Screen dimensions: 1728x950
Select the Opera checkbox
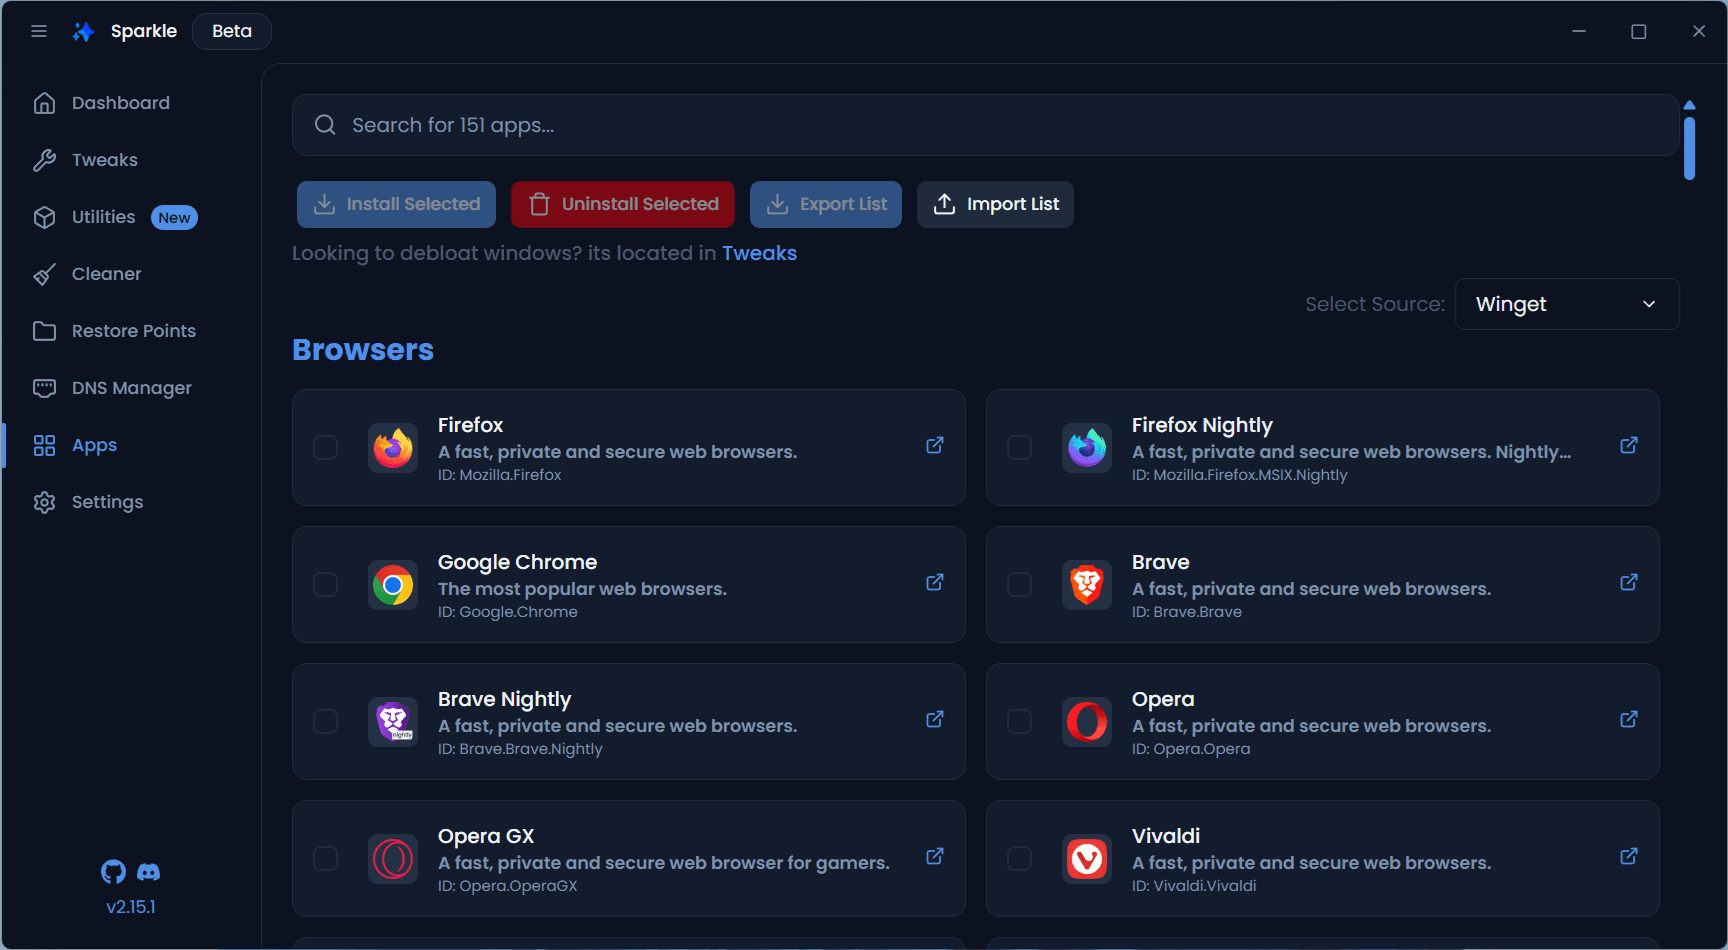1020,721
